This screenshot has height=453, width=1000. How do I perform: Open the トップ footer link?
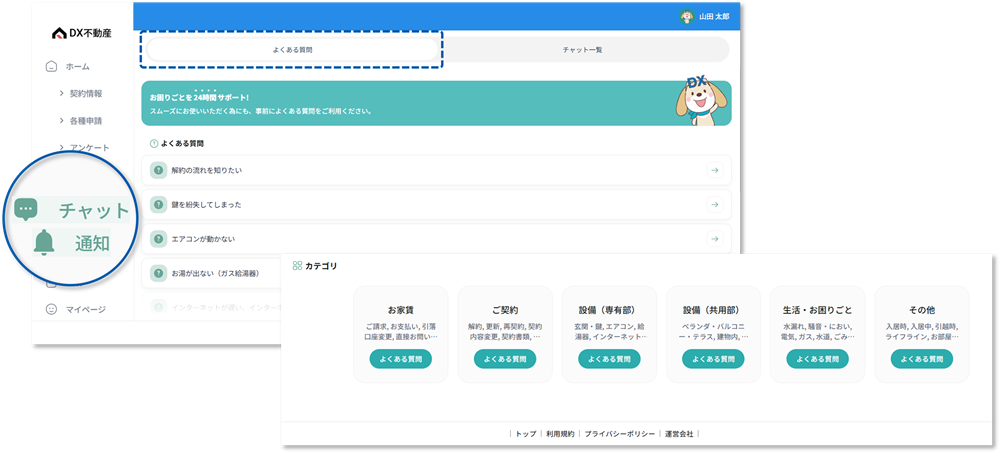click(526, 434)
